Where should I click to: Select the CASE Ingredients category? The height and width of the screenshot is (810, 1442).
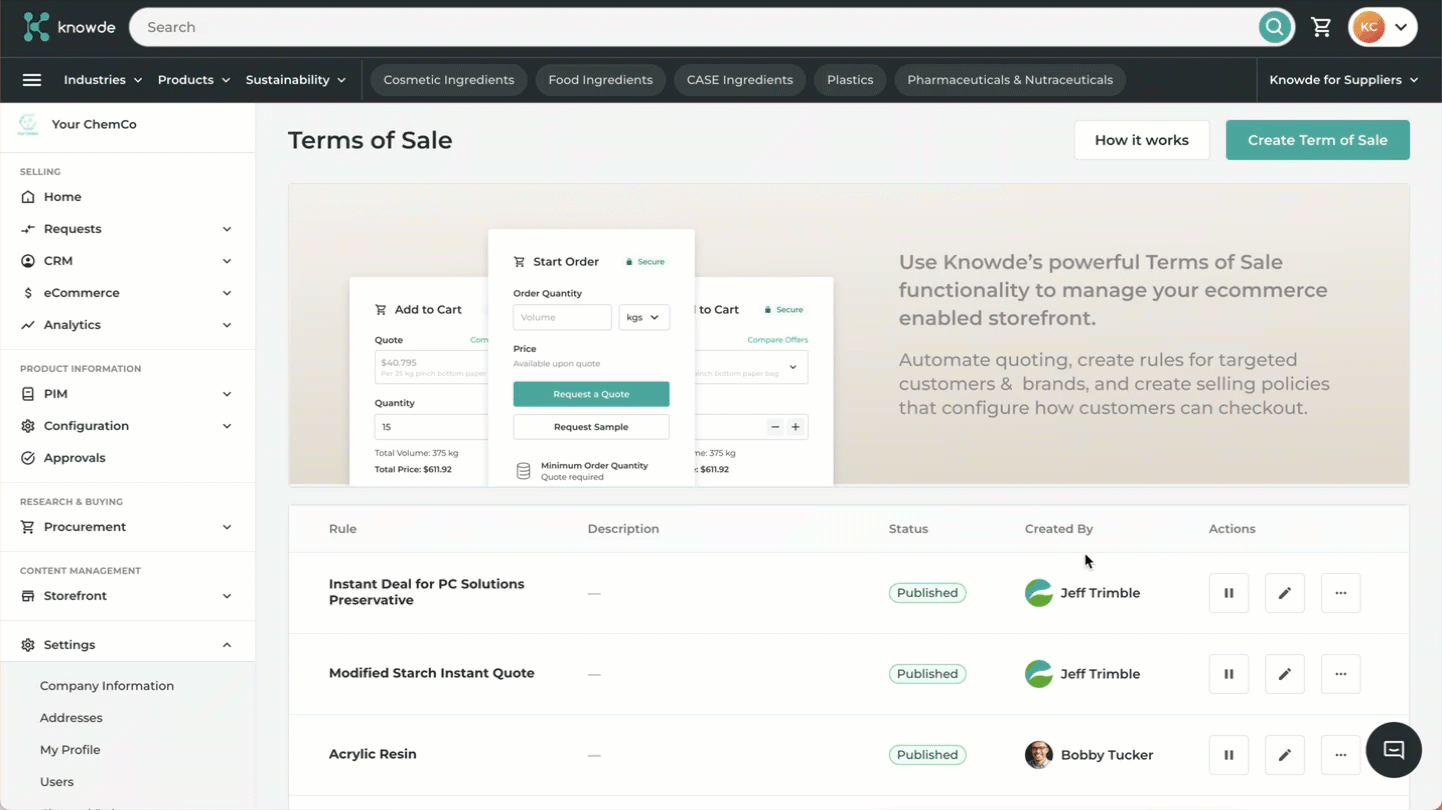pyautogui.click(x=740, y=80)
